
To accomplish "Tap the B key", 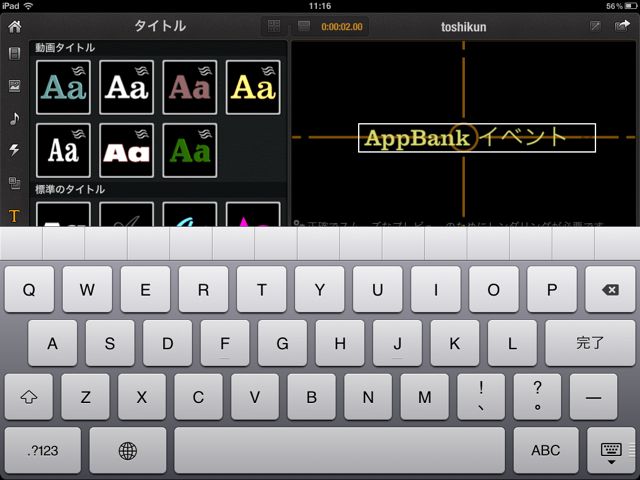I will click(311, 397).
